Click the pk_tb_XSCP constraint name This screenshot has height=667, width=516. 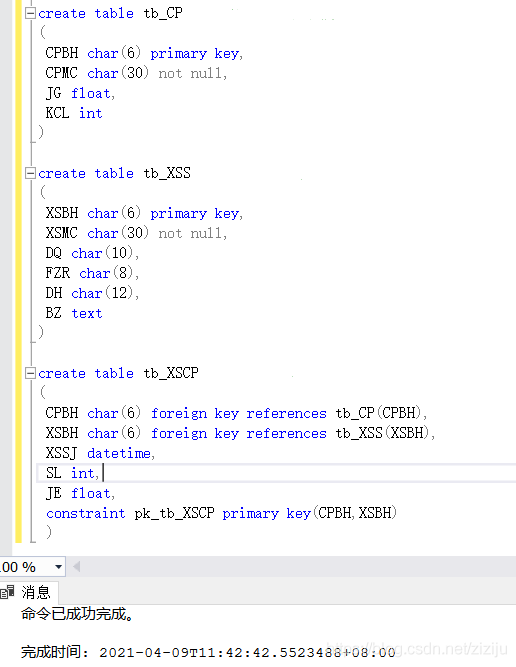coord(174,513)
